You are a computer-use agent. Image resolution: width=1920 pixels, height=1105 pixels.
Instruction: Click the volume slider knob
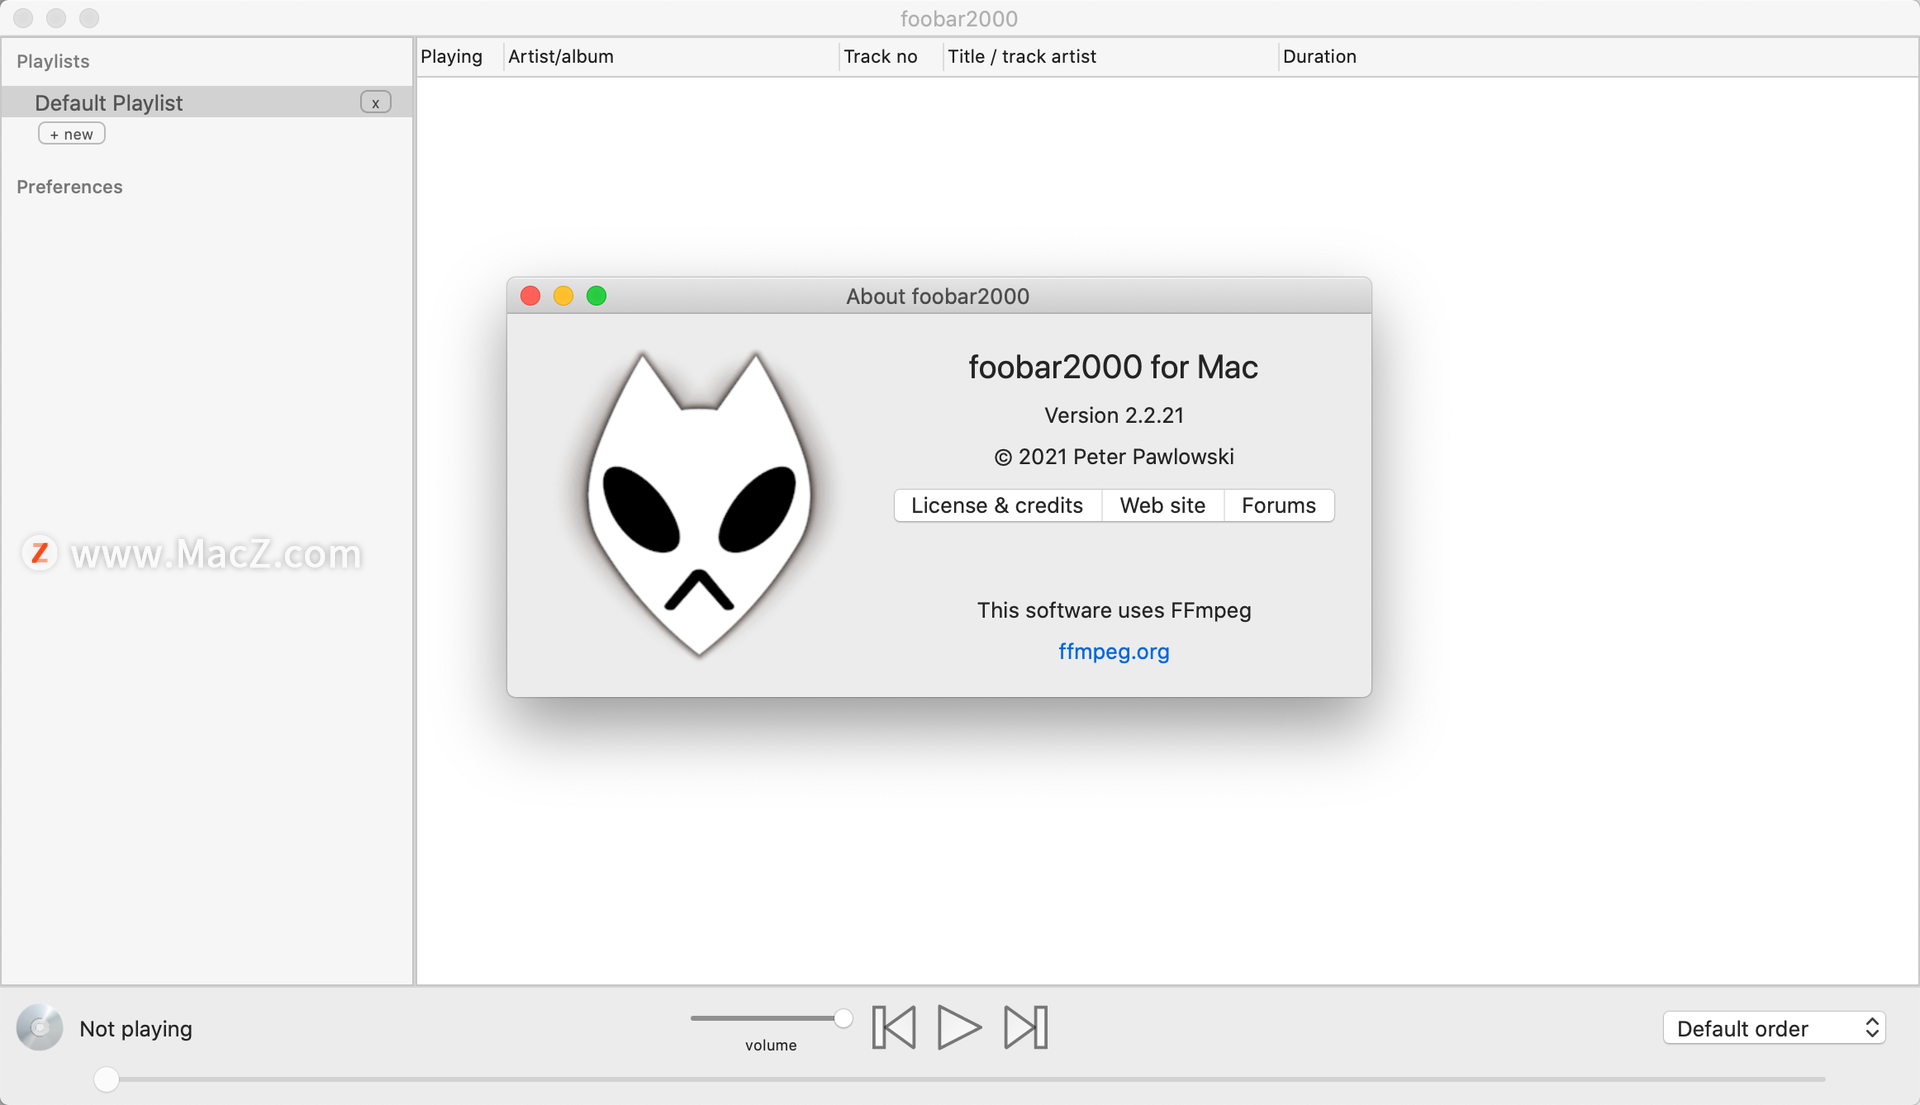(x=843, y=1018)
